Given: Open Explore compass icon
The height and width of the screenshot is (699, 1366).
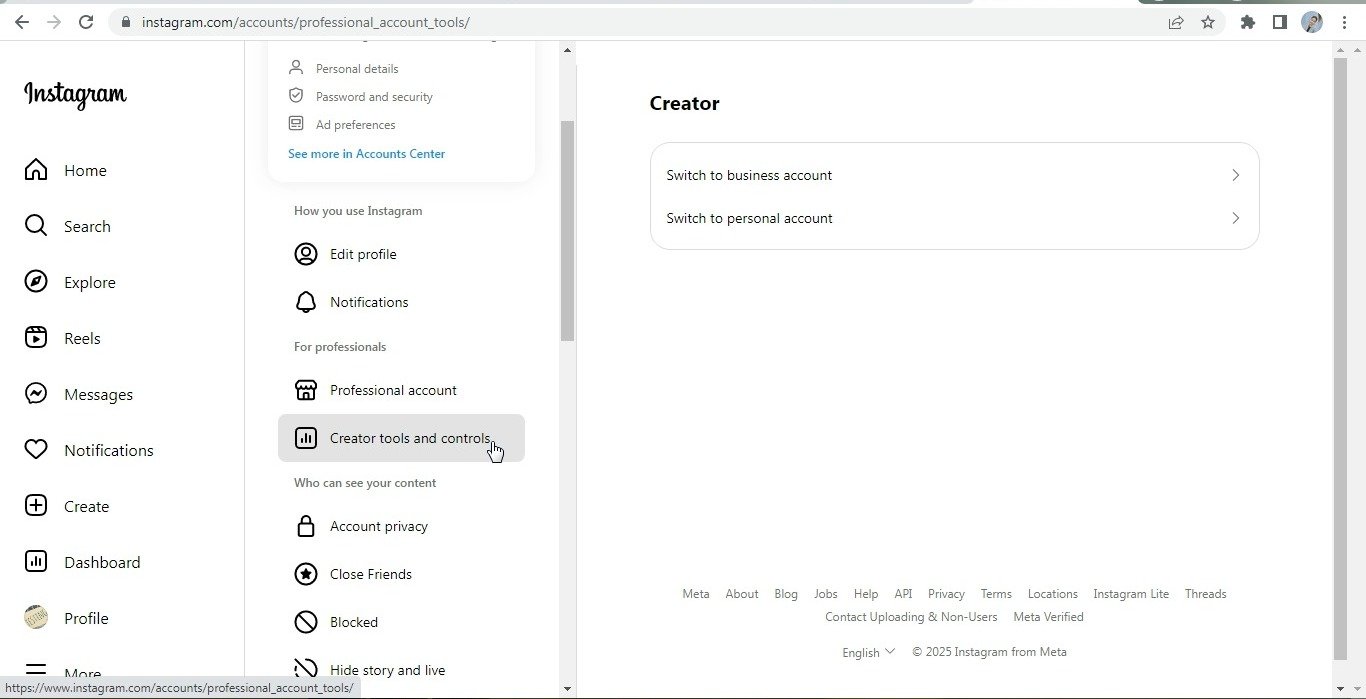Looking at the screenshot, I should coord(36,282).
